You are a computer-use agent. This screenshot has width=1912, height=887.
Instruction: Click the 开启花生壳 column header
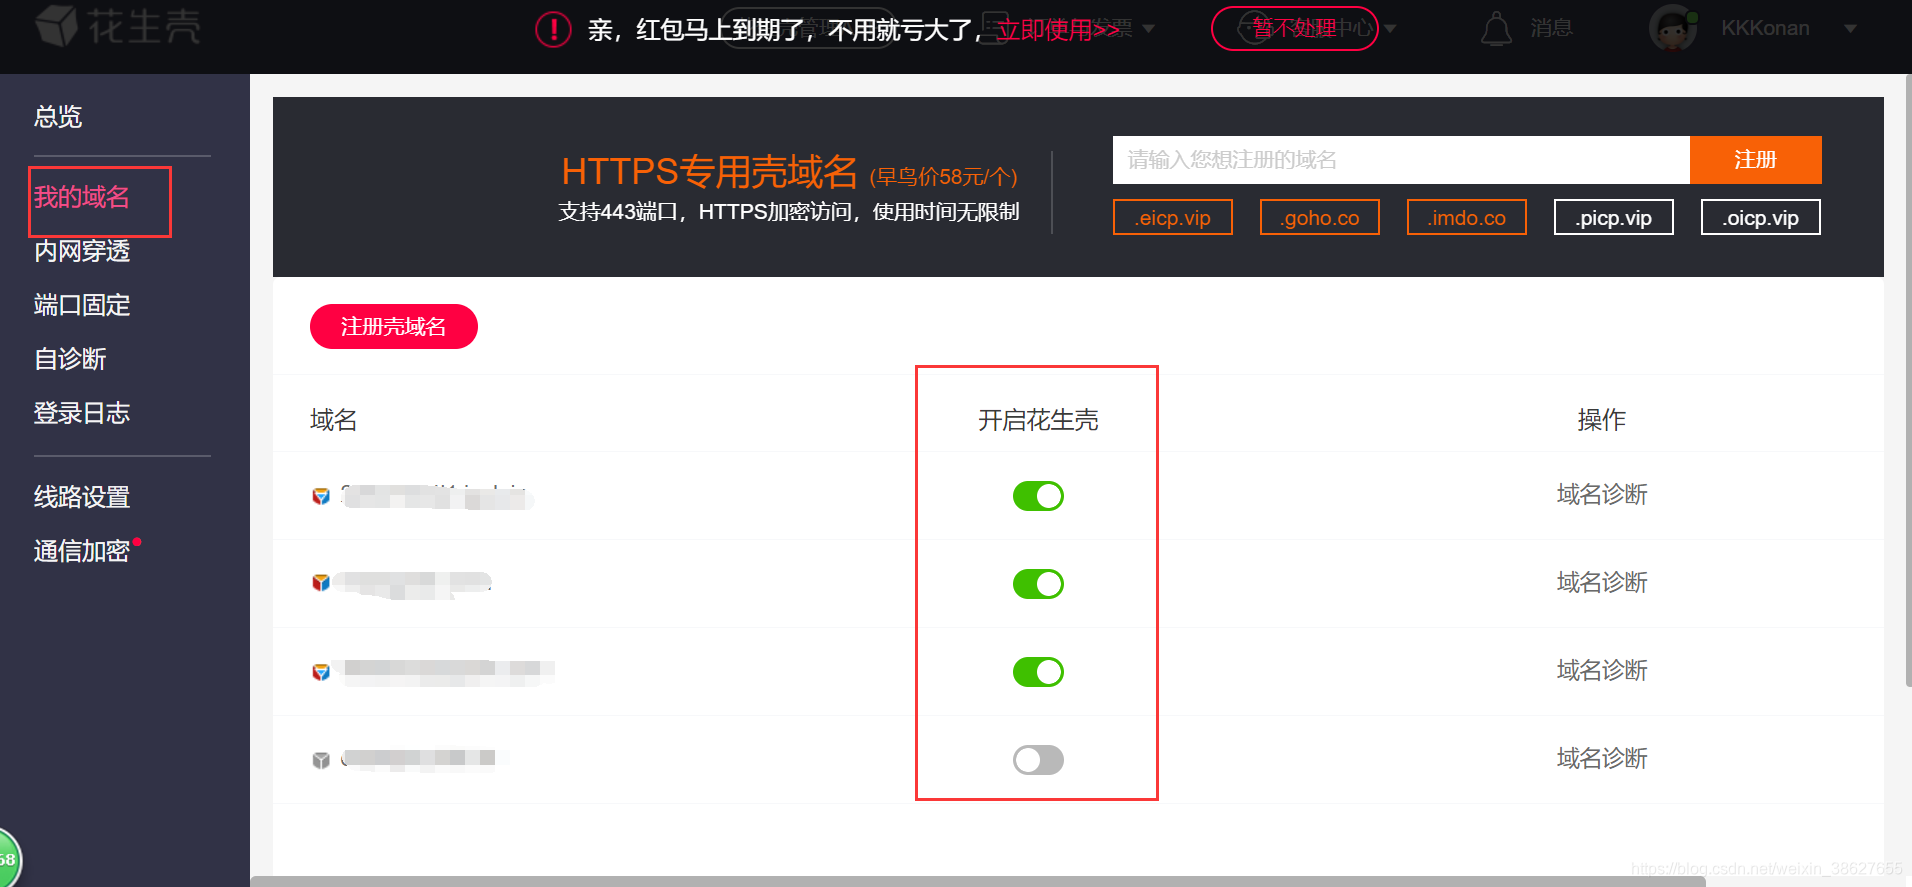click(1038, 420)
